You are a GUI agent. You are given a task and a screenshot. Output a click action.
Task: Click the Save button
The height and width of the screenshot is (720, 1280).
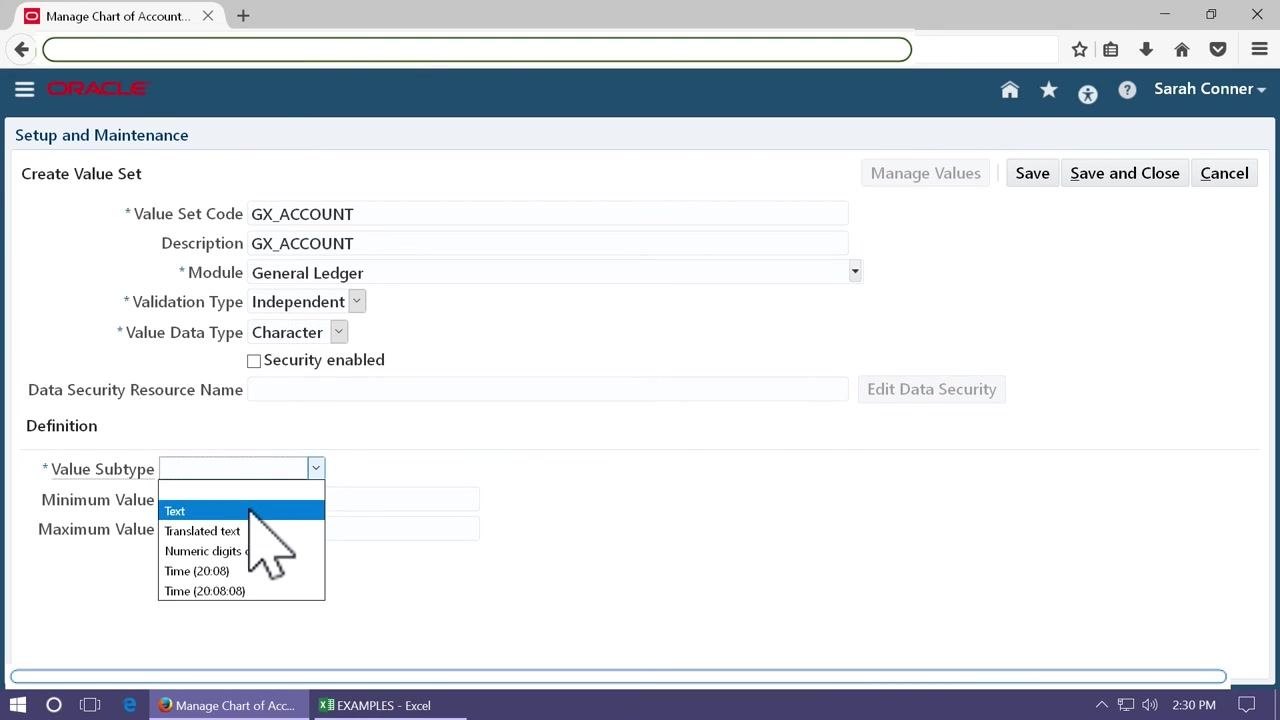pyautogui.click(x=1032, y=173)
